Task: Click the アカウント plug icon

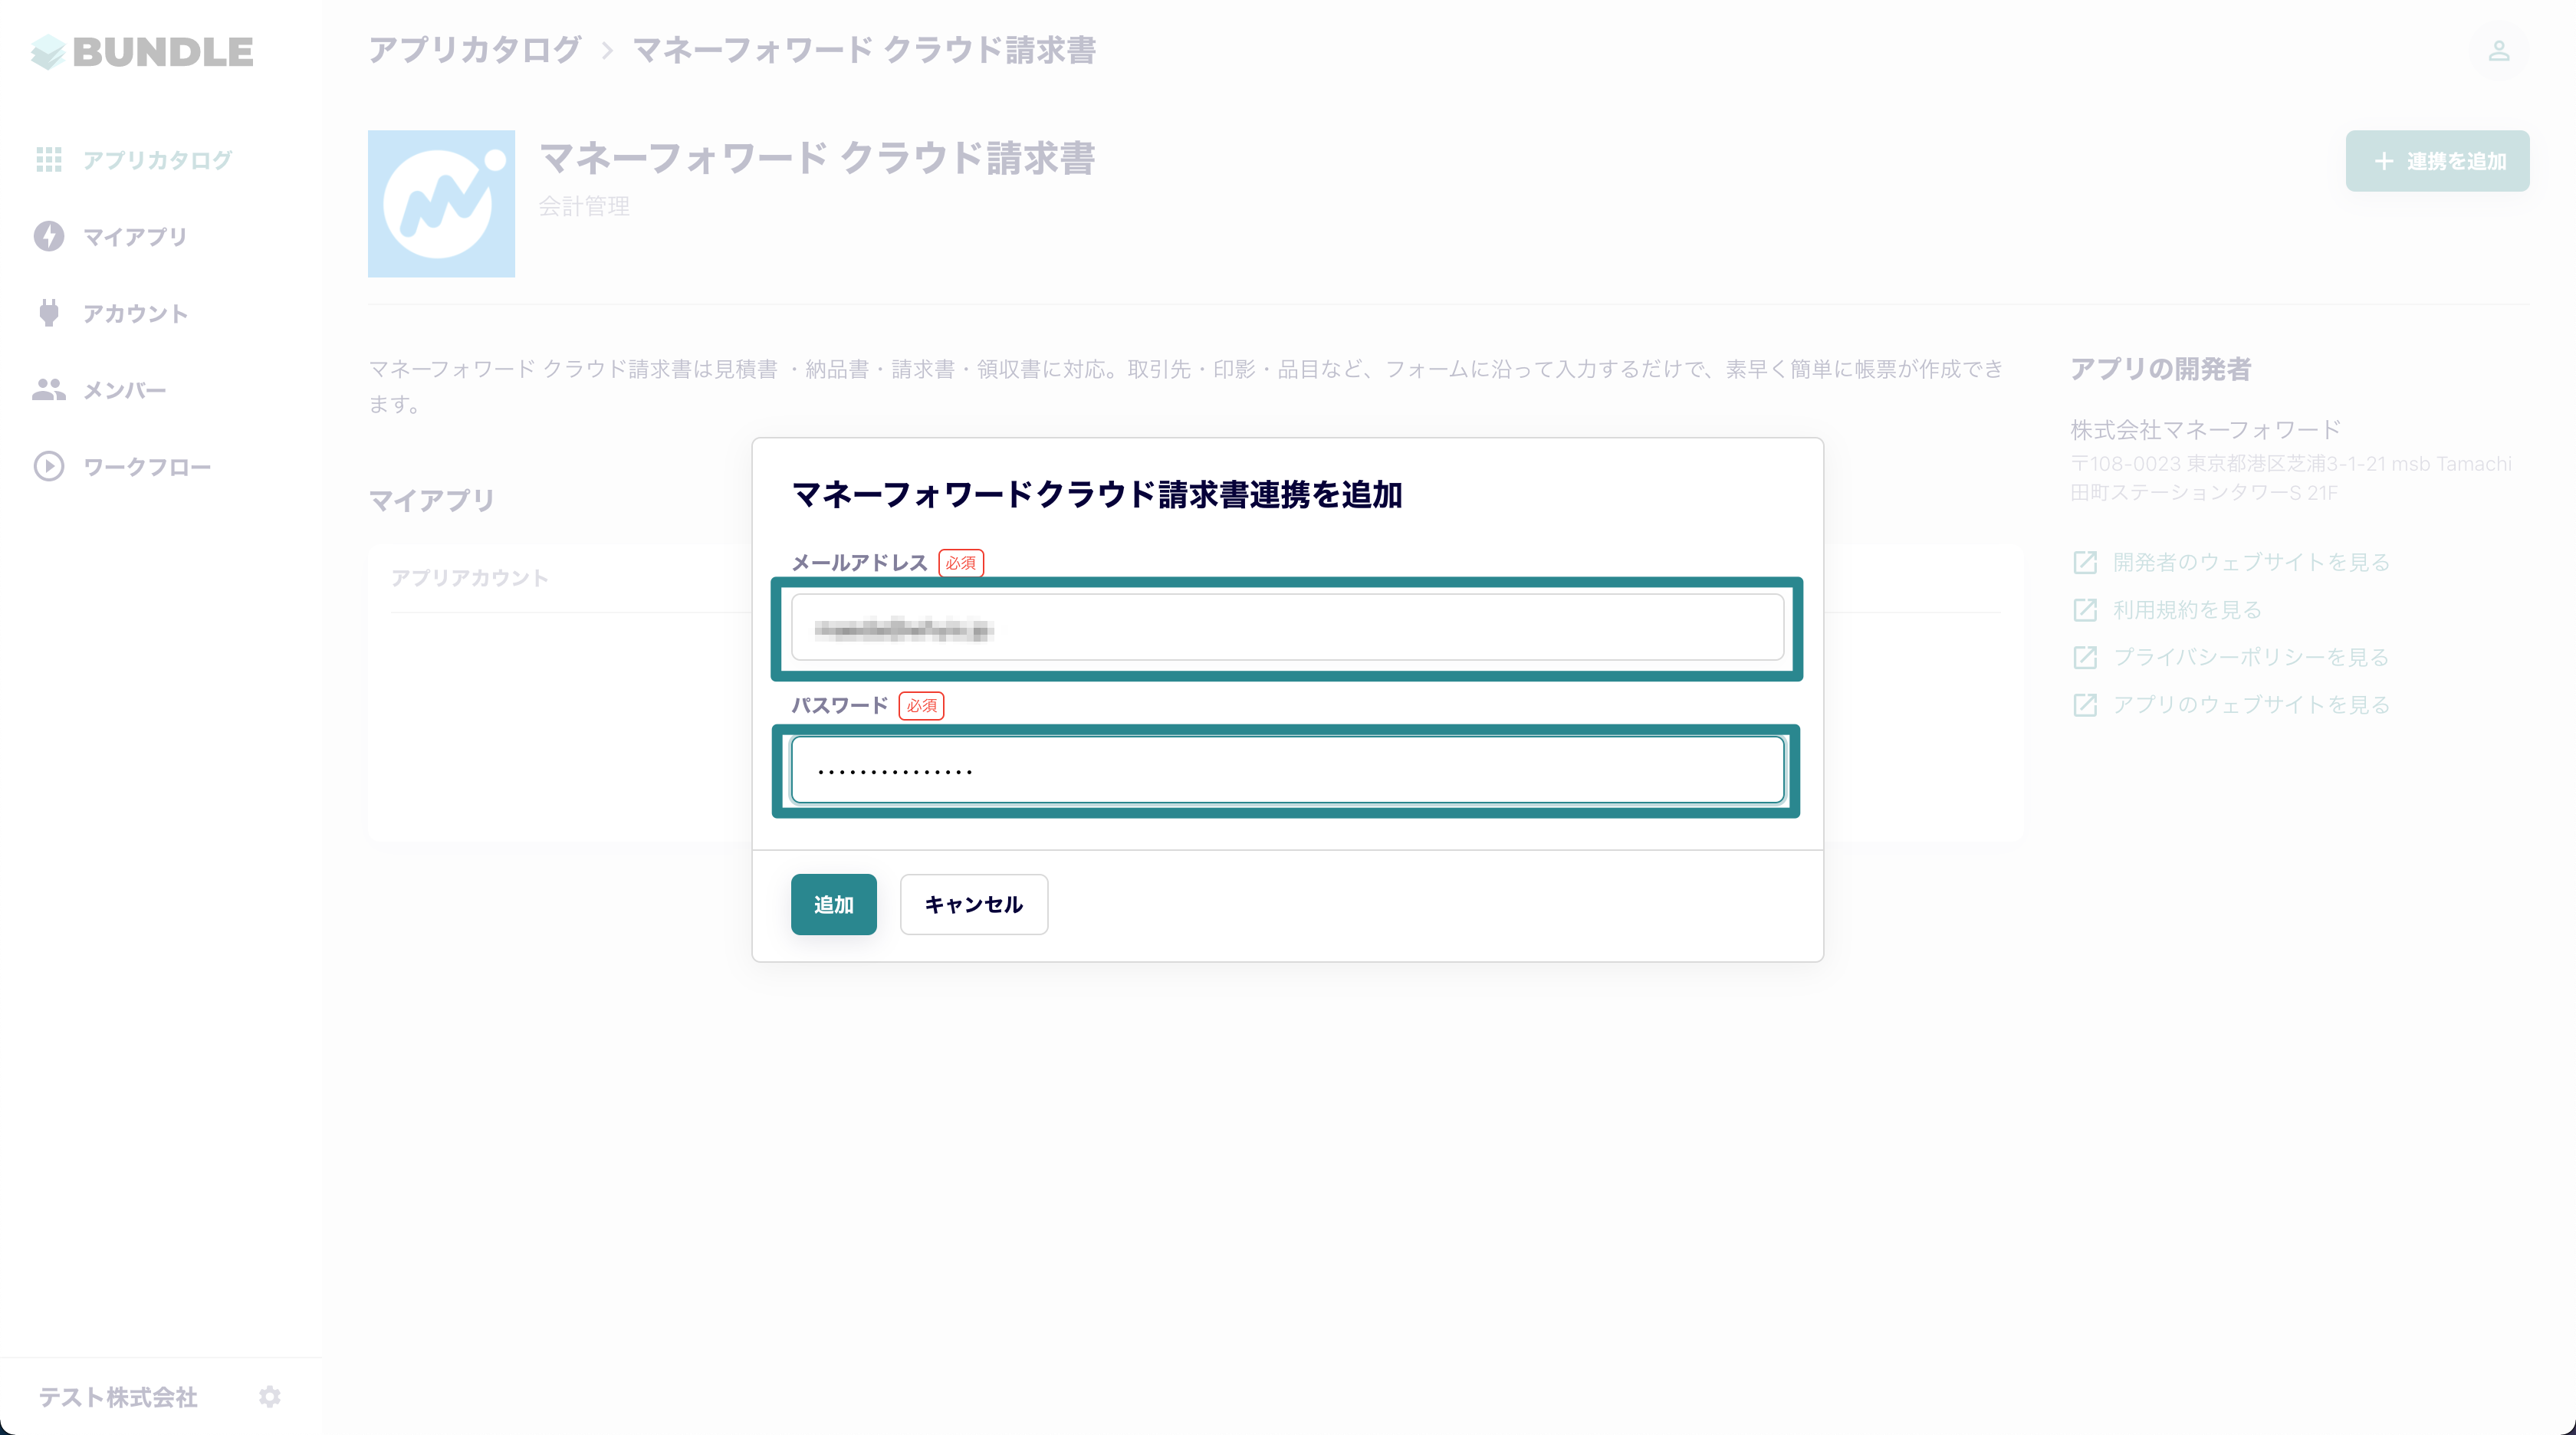Action: 49,313
